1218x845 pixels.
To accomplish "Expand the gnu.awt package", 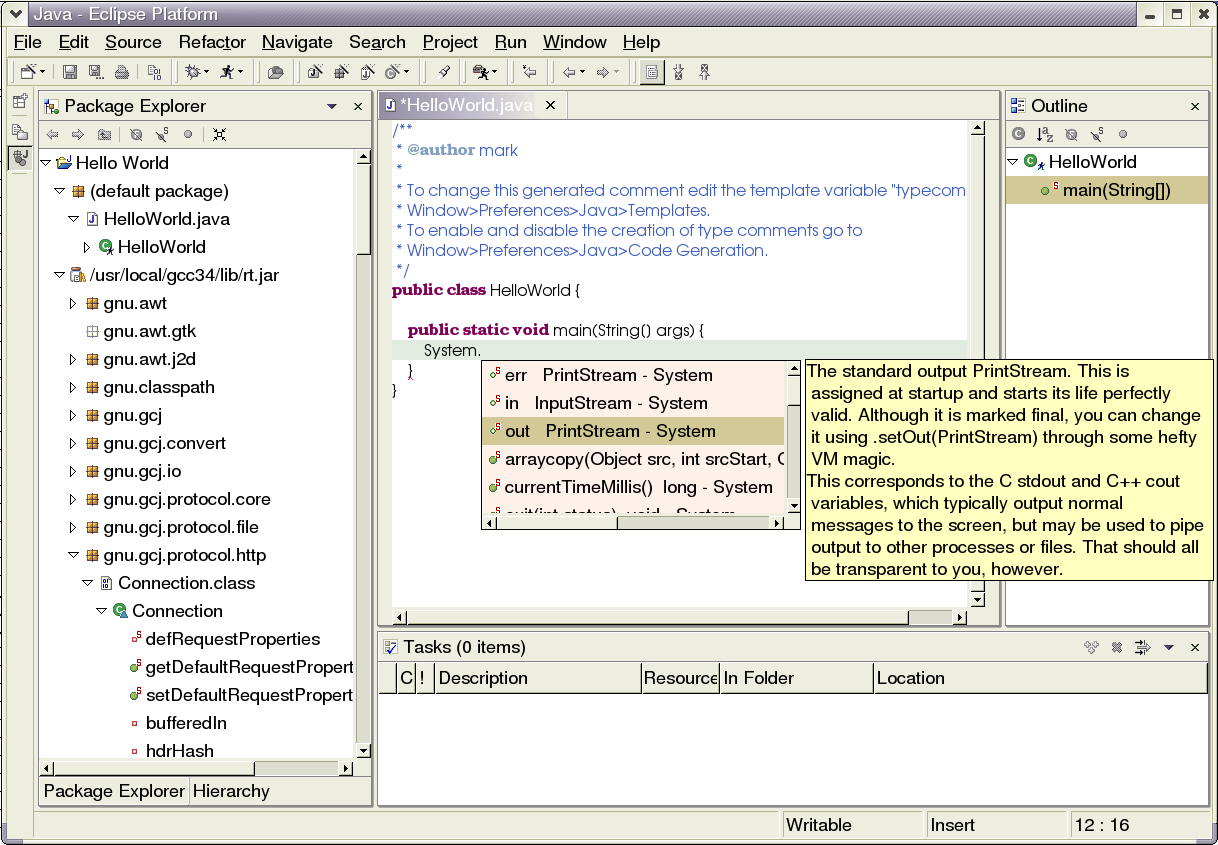I will pyautogui.click(x=73, y=303).
